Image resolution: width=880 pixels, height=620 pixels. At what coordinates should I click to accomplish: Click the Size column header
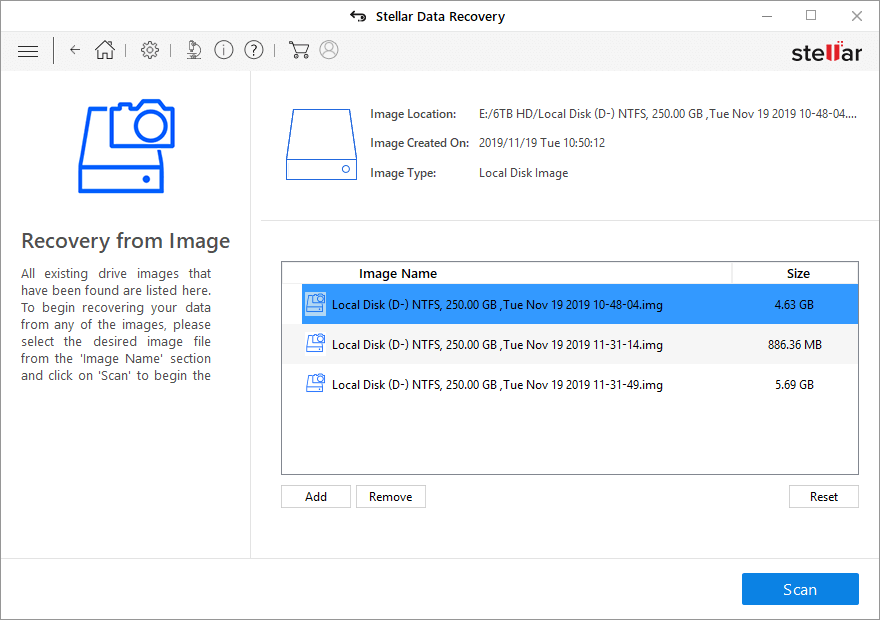798,273
